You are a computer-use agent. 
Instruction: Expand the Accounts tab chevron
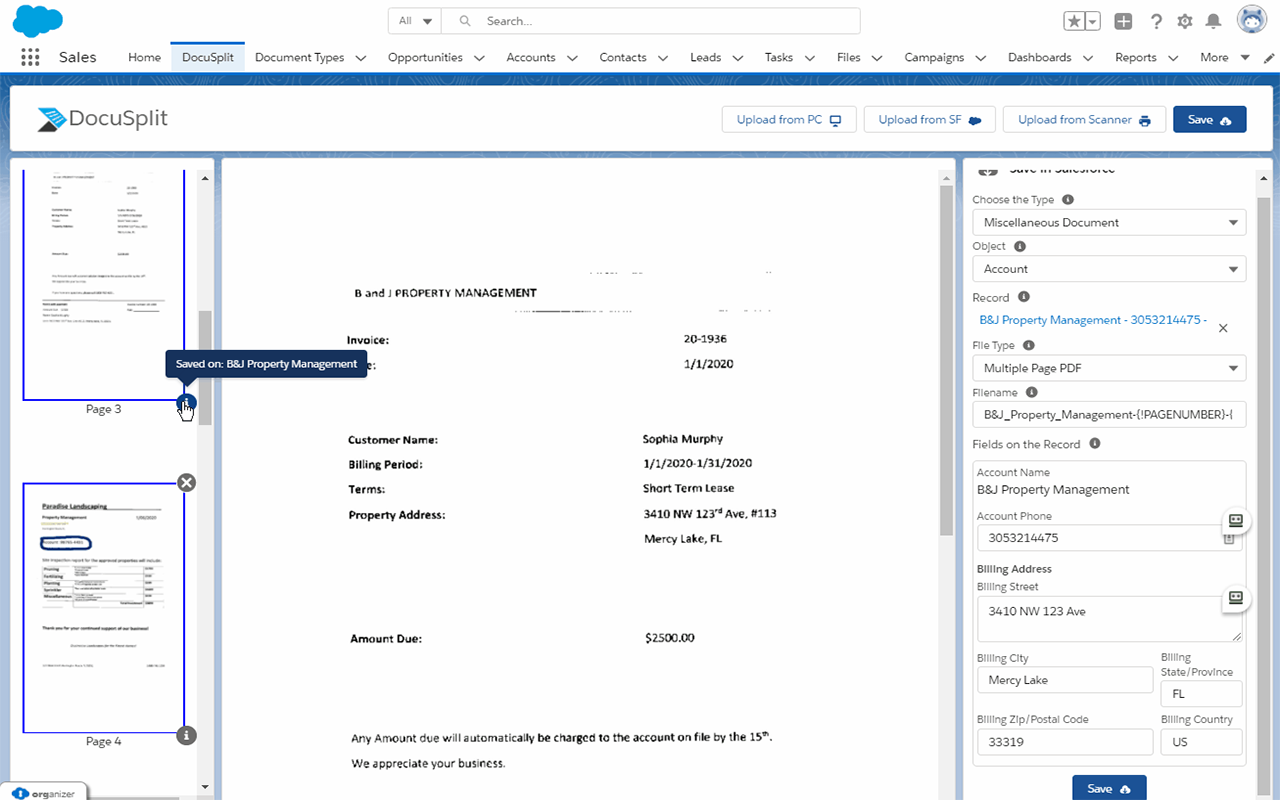pyautogui.click(x=572, y=58)
